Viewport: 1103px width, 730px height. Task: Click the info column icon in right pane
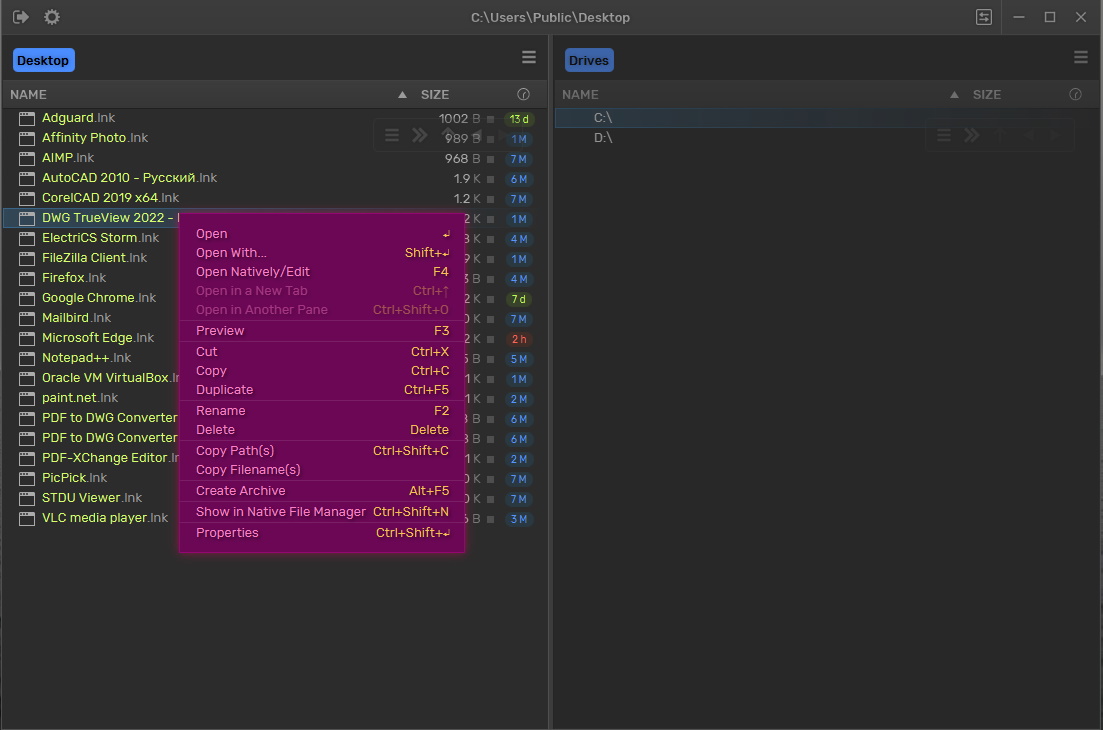(1075, 94)
